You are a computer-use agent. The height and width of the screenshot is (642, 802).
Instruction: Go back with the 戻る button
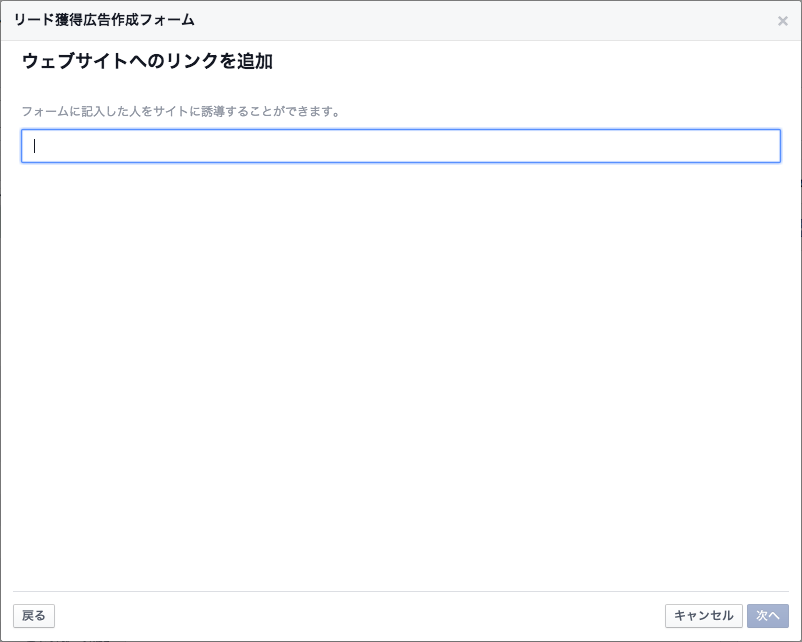tap(34, 616)
